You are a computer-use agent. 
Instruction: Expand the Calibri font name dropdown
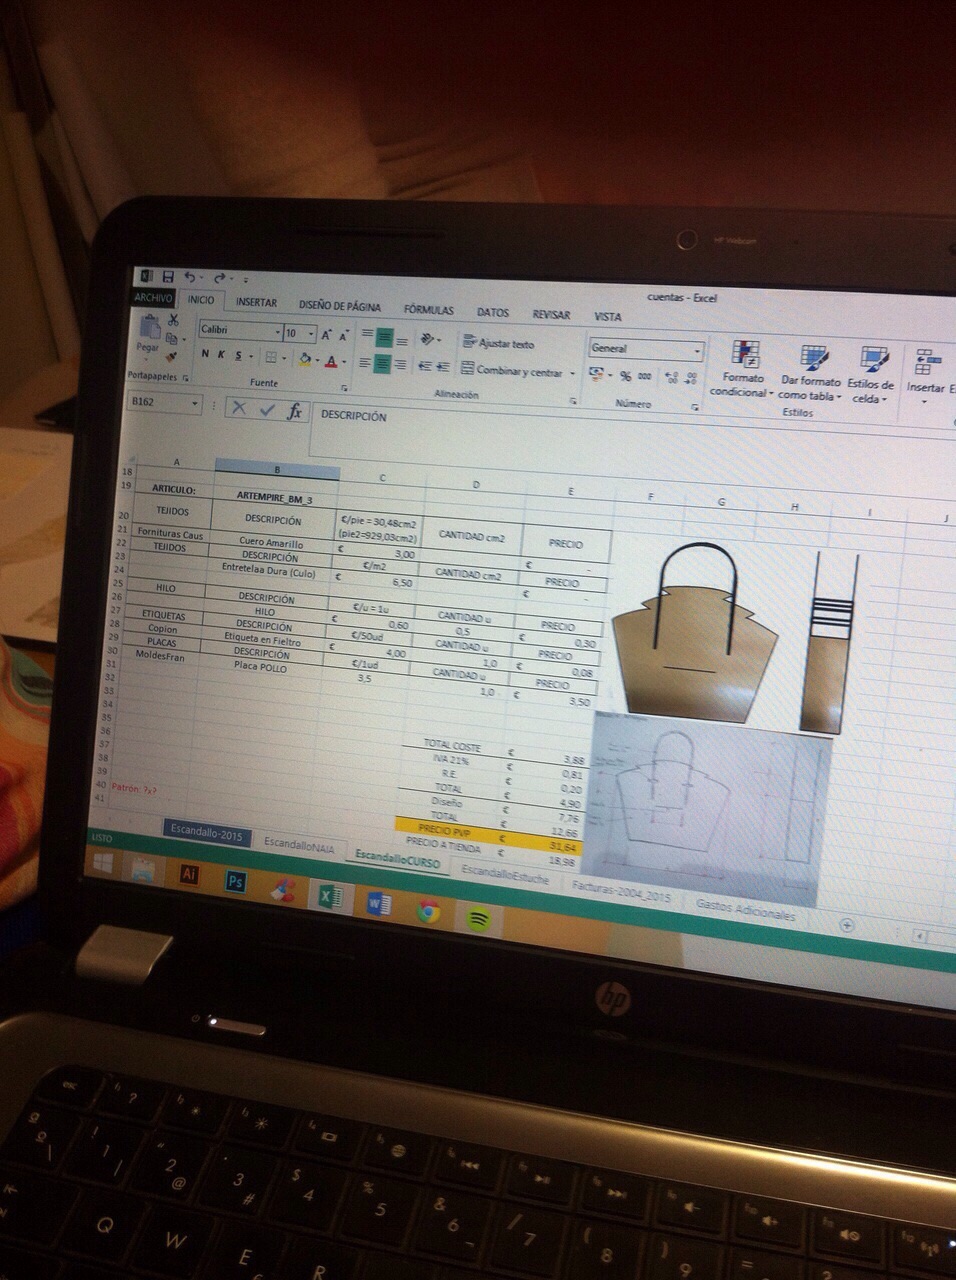coord(278,332)
